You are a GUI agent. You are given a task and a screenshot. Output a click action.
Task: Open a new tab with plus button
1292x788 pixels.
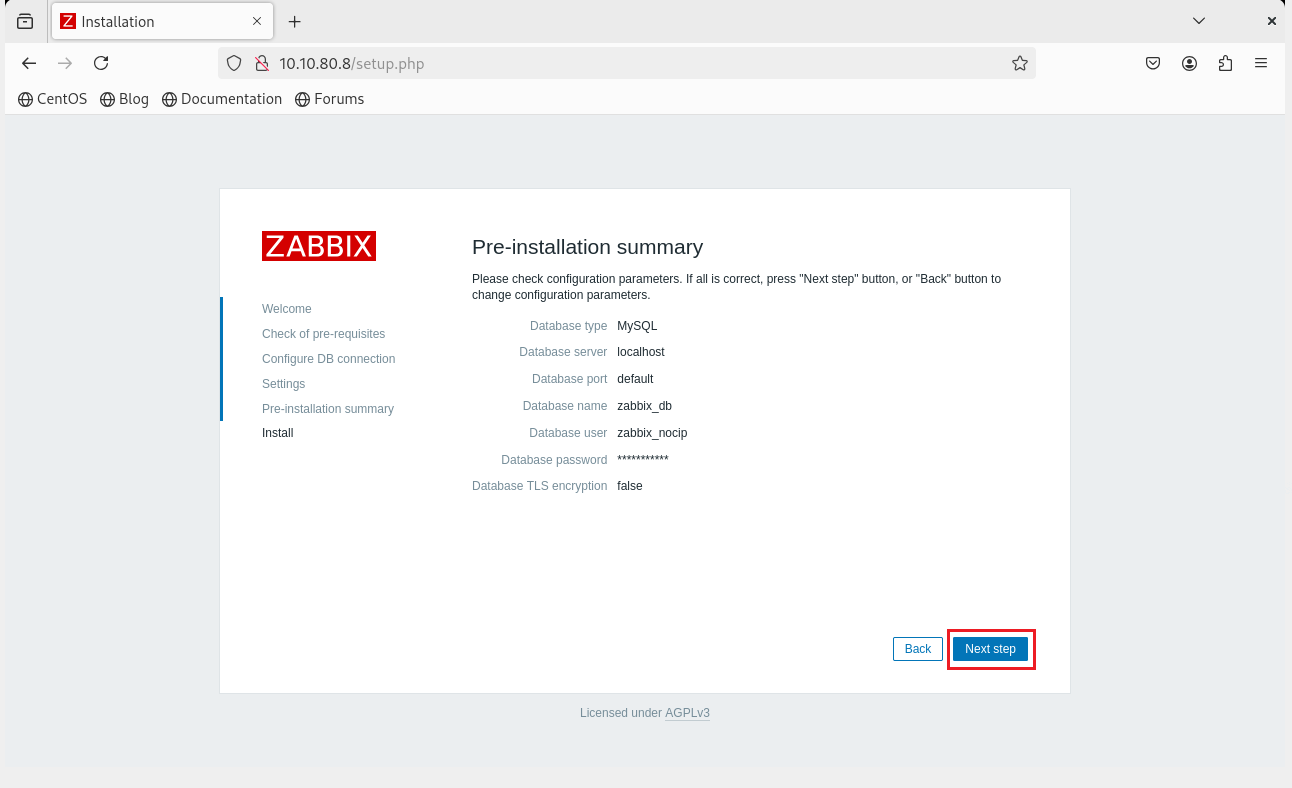295,21
